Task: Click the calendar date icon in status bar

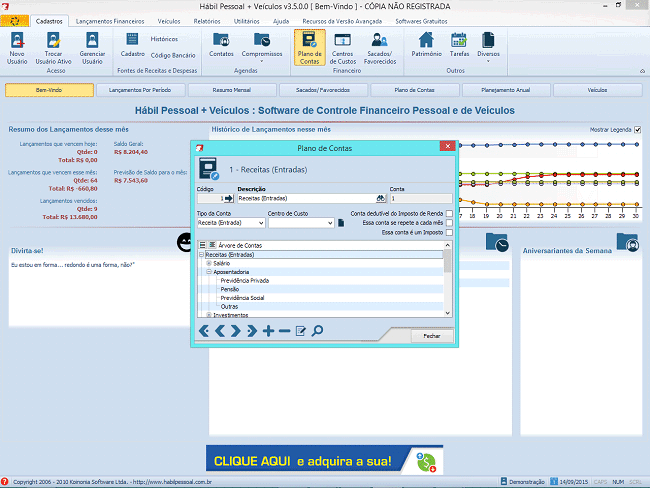Action: [554, 481]
